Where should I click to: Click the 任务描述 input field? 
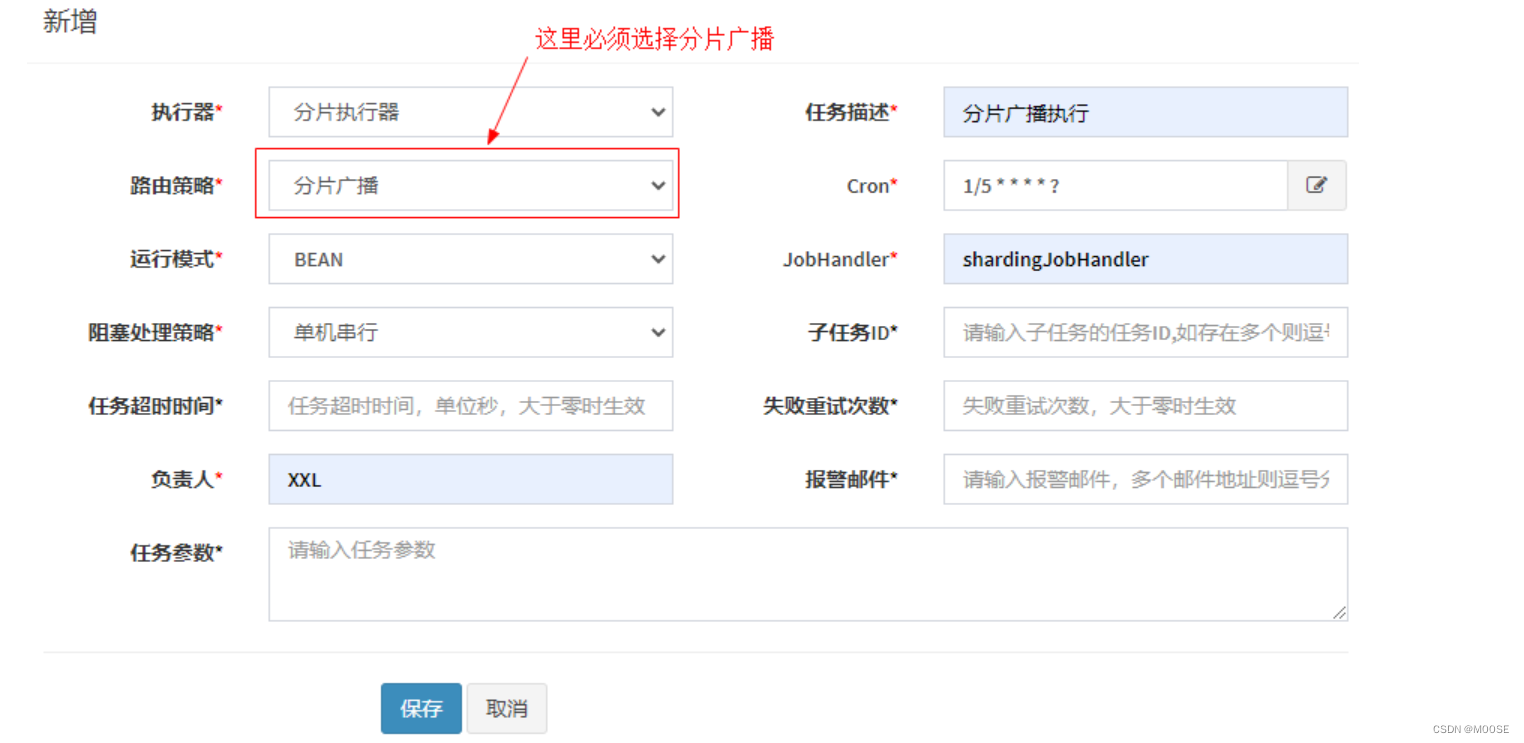point(1145,112)
